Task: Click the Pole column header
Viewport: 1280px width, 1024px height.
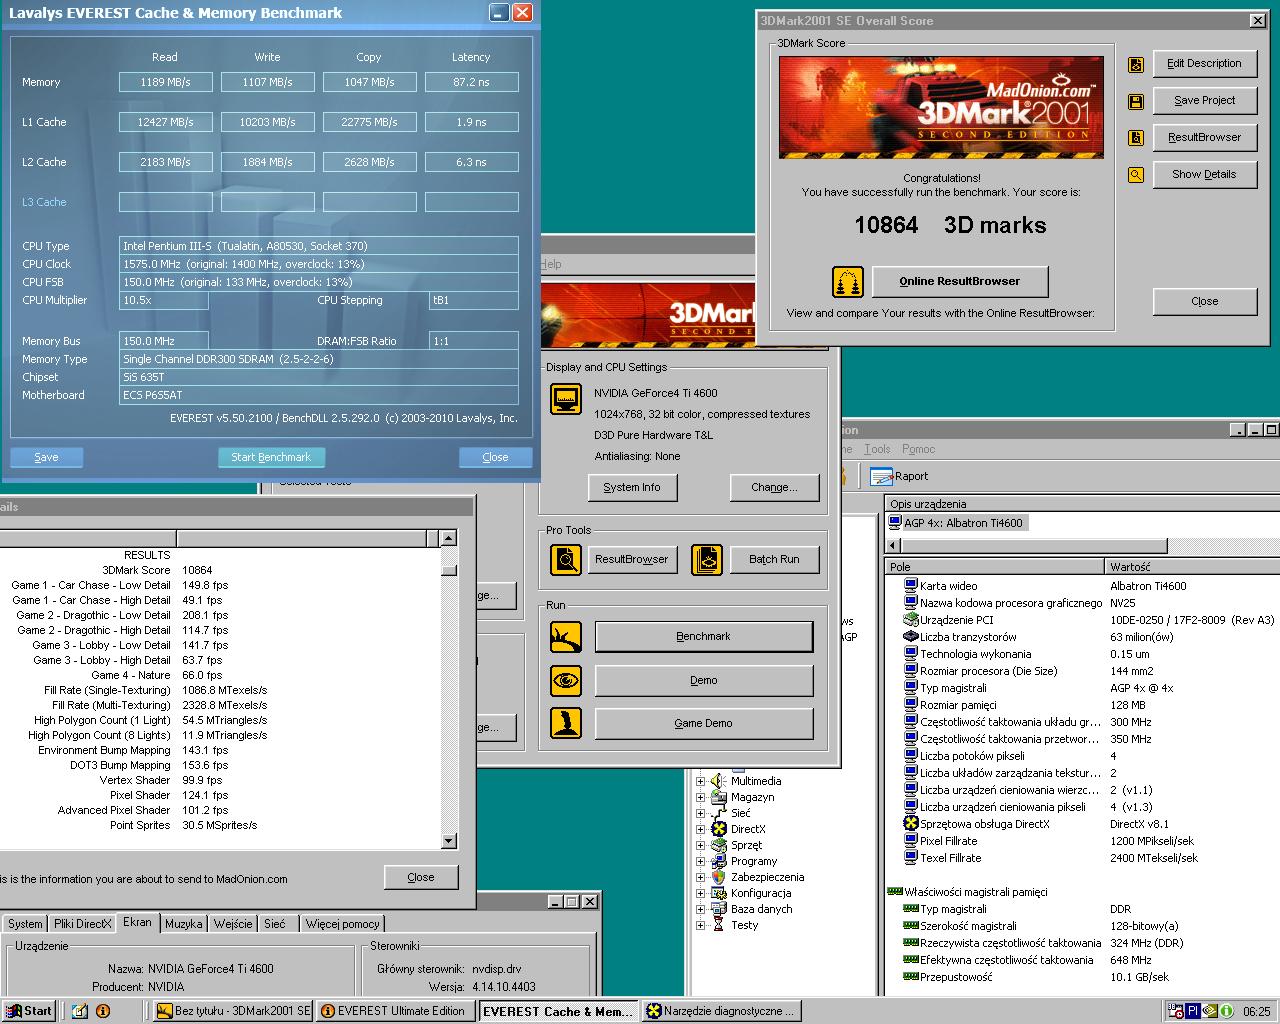Action: 995,566
